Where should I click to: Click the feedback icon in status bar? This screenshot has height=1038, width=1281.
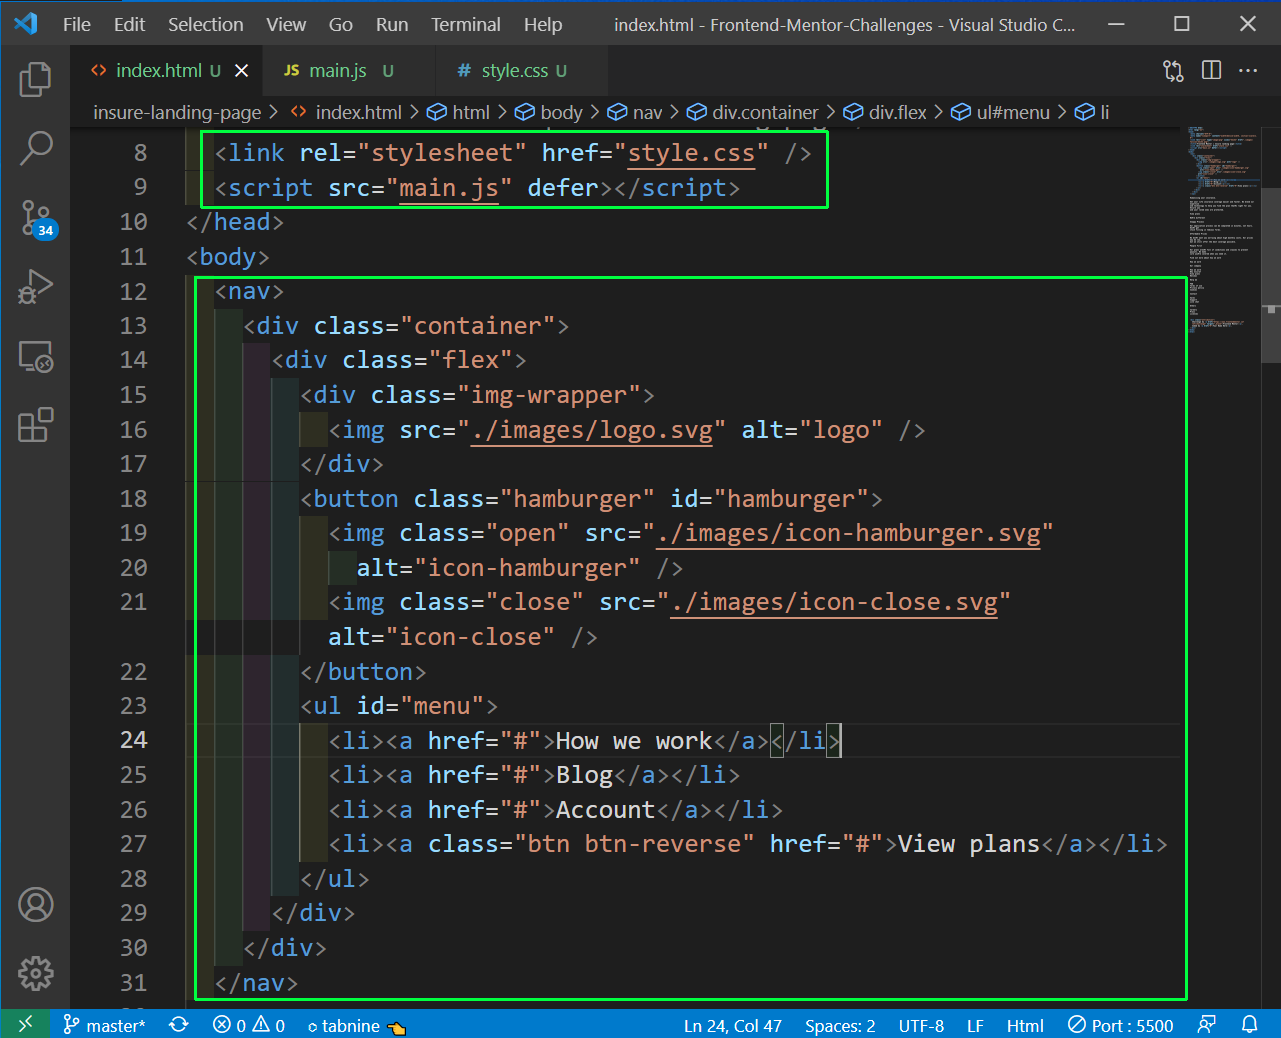pyautogui.click(x=1207, y=1025)
